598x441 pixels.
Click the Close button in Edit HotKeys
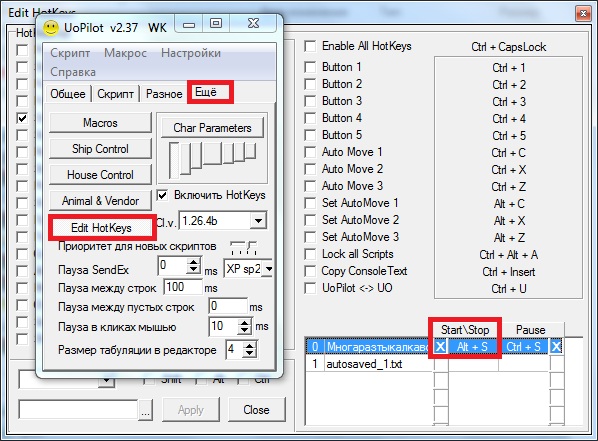click(x=257, y=410)
